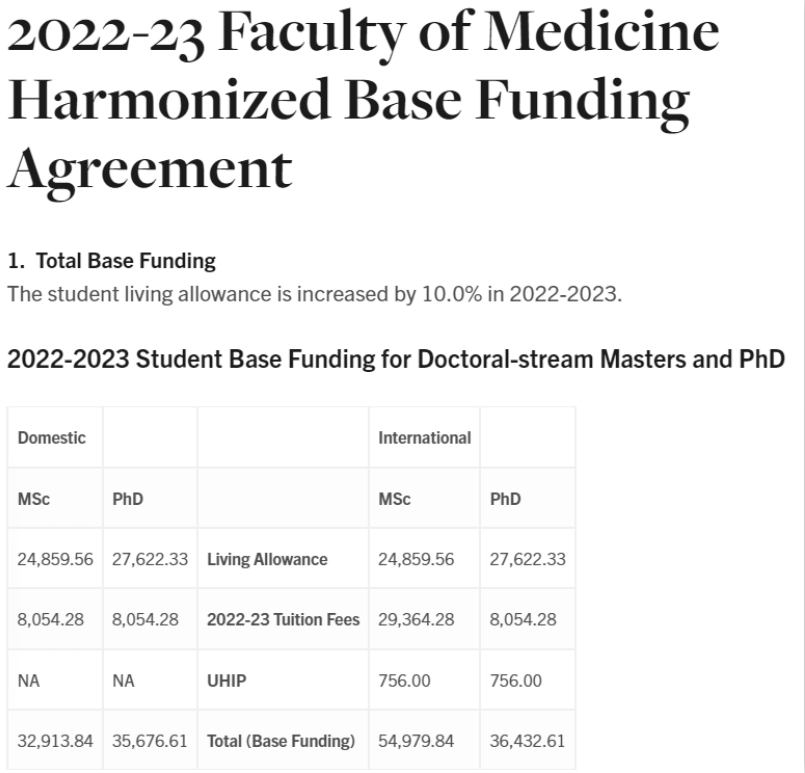Click the "UHIP" row label
Viewport: 805px width, 773px height.
click(x=225, y=681)
